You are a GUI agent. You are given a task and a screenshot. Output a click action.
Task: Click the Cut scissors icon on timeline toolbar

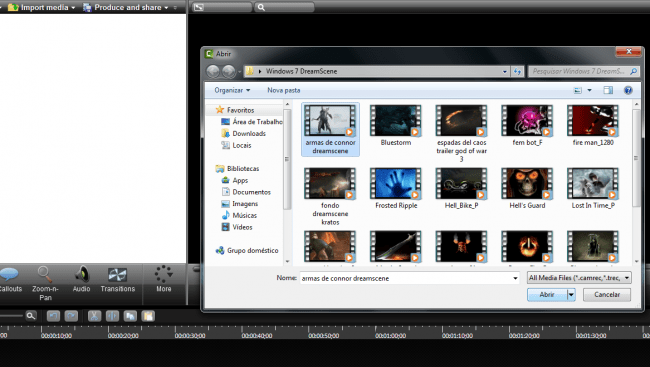point(94,316)
